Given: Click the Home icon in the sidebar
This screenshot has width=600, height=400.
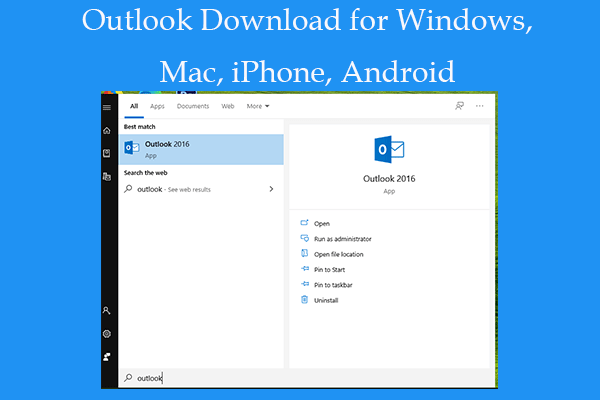Looking at the screenshot, I should click(107, 131).
